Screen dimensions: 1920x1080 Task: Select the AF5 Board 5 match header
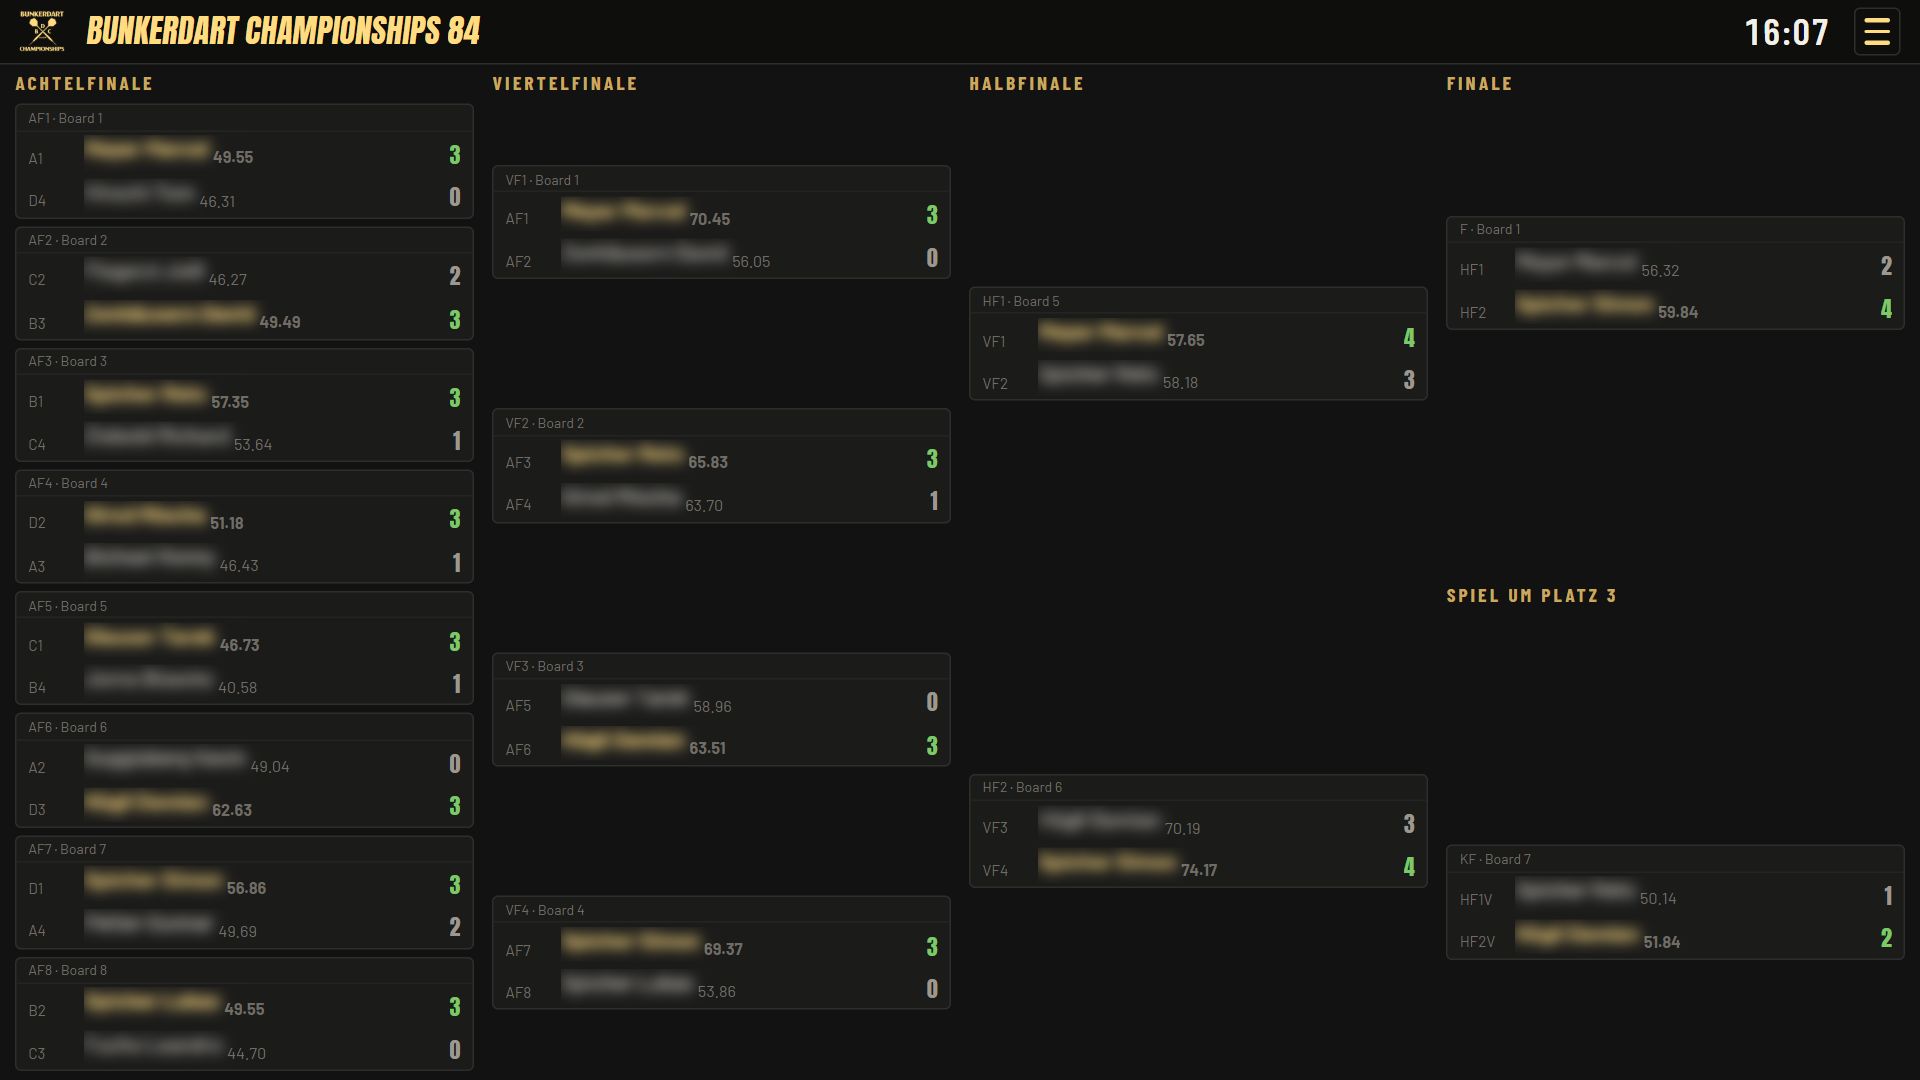(244, 606)
